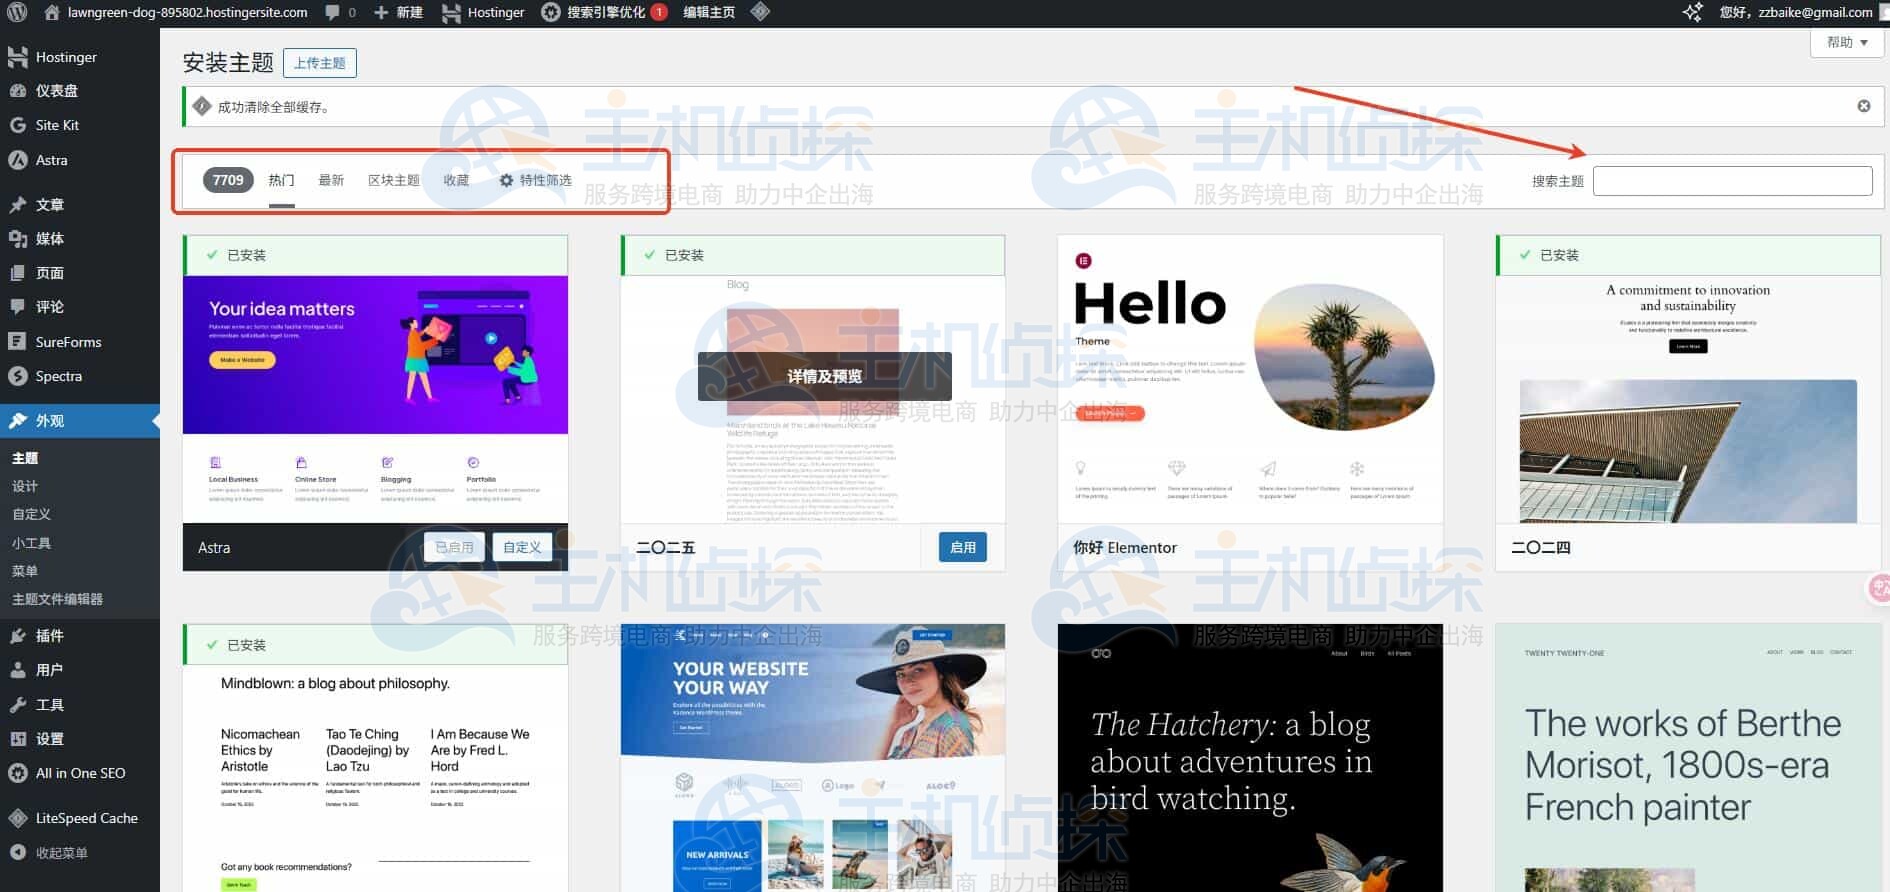Open the WordPress logo menu
This screenshot has width=1890, height=892.
[16, 12]
